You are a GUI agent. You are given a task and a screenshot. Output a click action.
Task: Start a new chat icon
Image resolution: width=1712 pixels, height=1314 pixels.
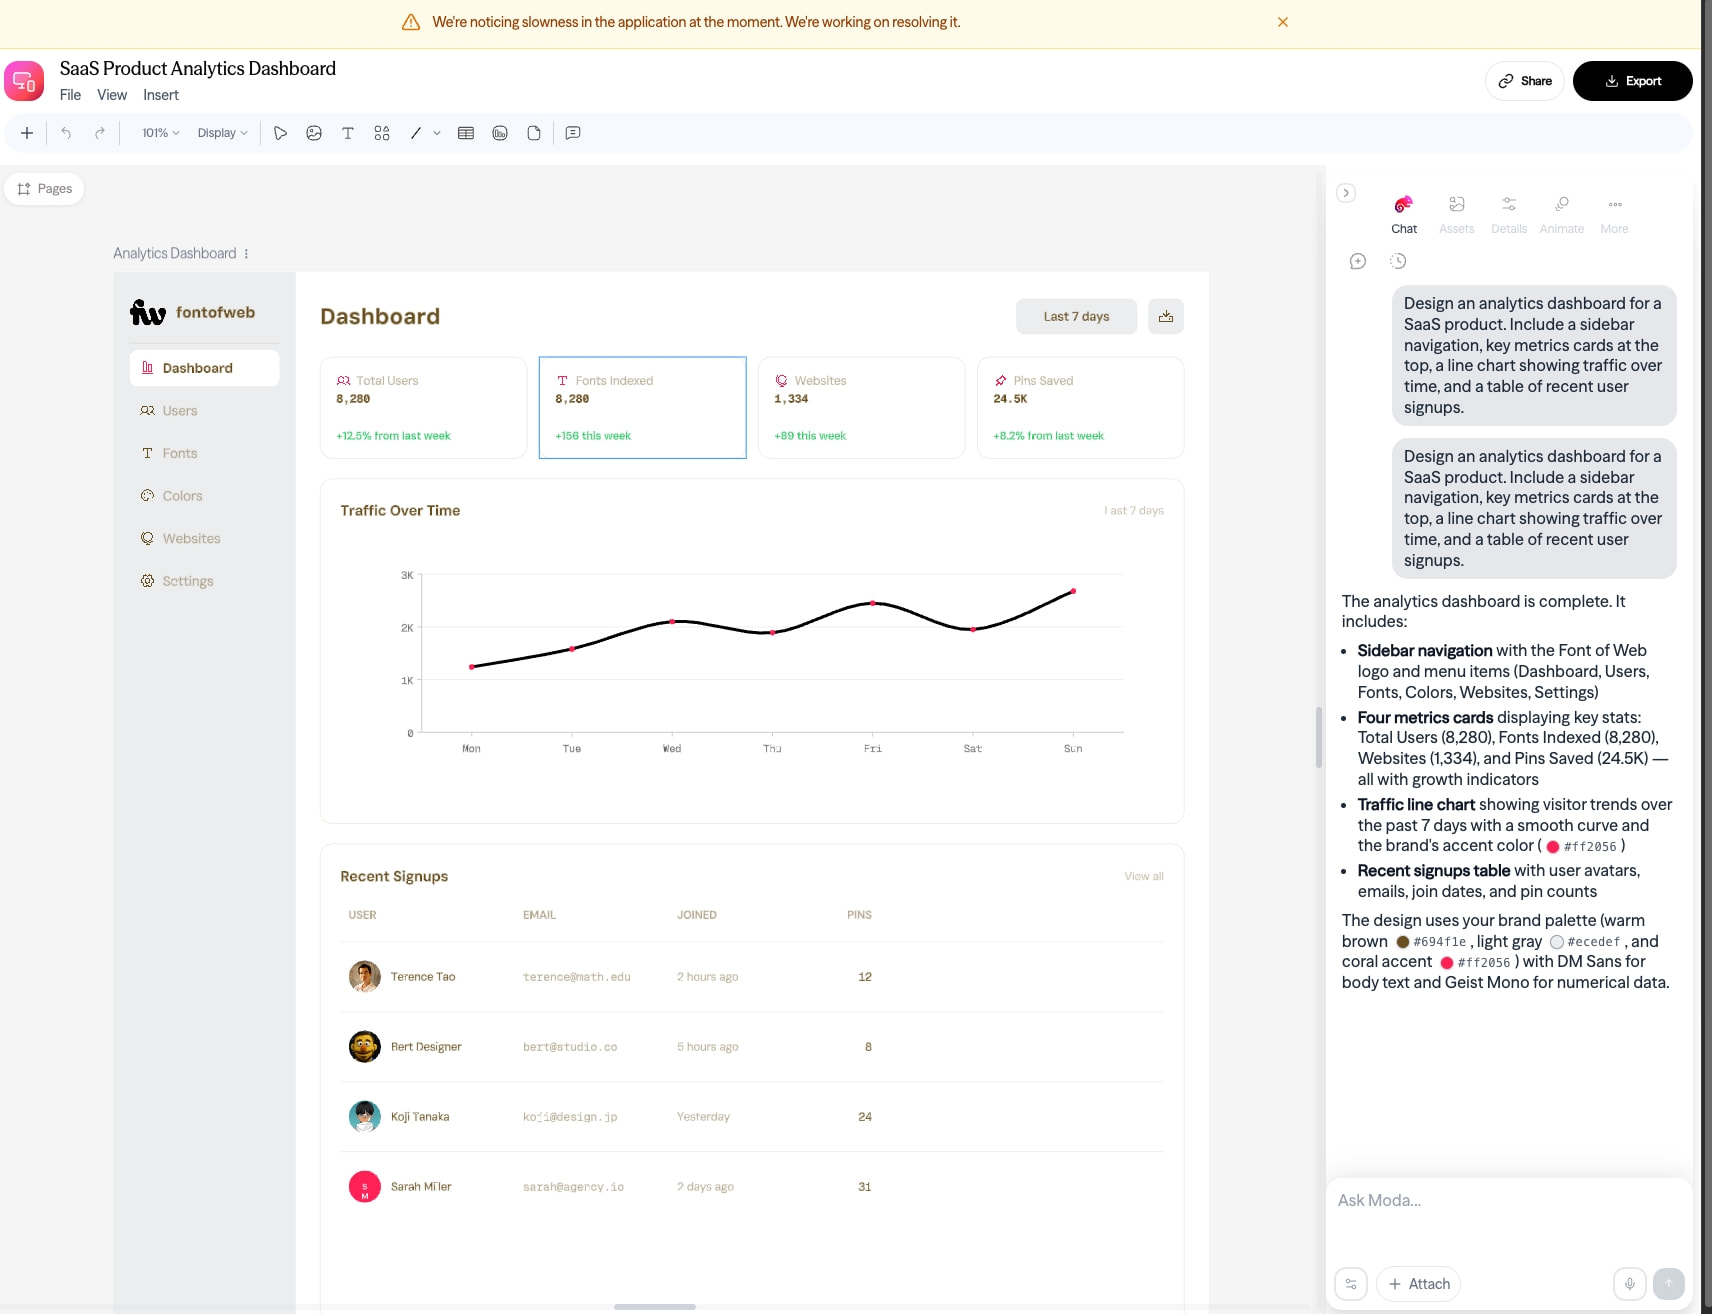pos(1358,261)
